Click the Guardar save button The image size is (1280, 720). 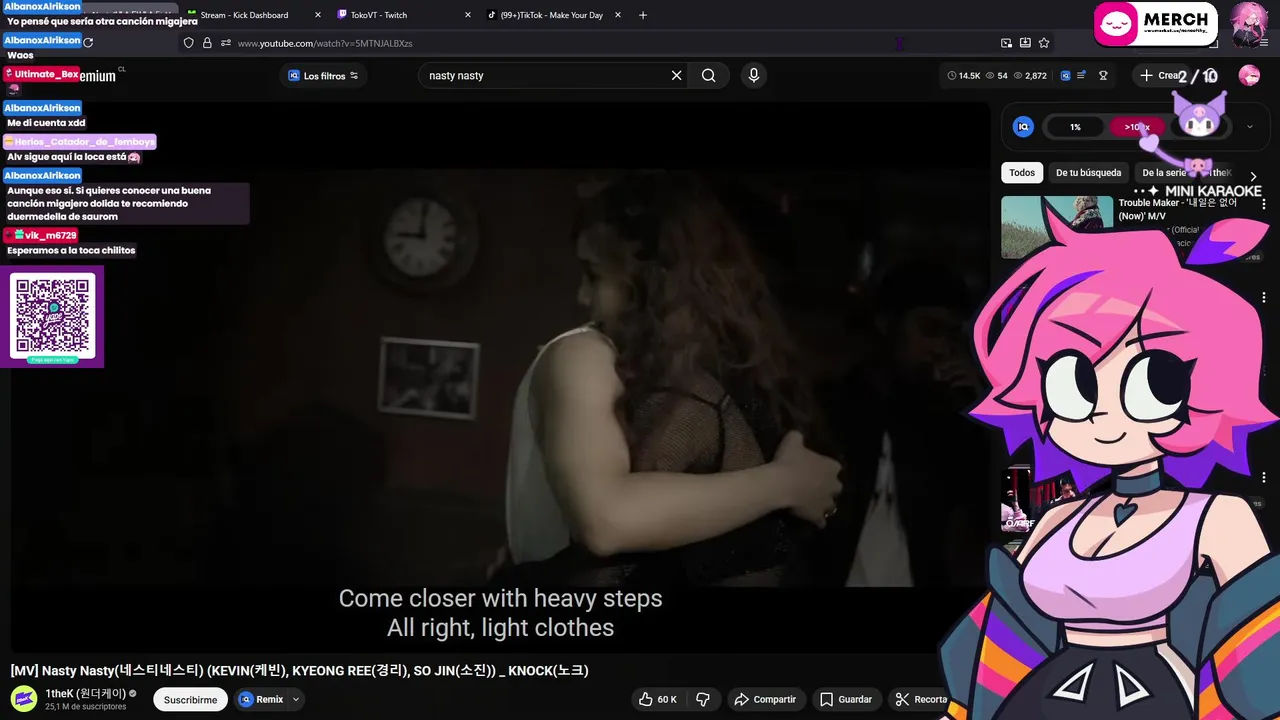click(846, 699)
